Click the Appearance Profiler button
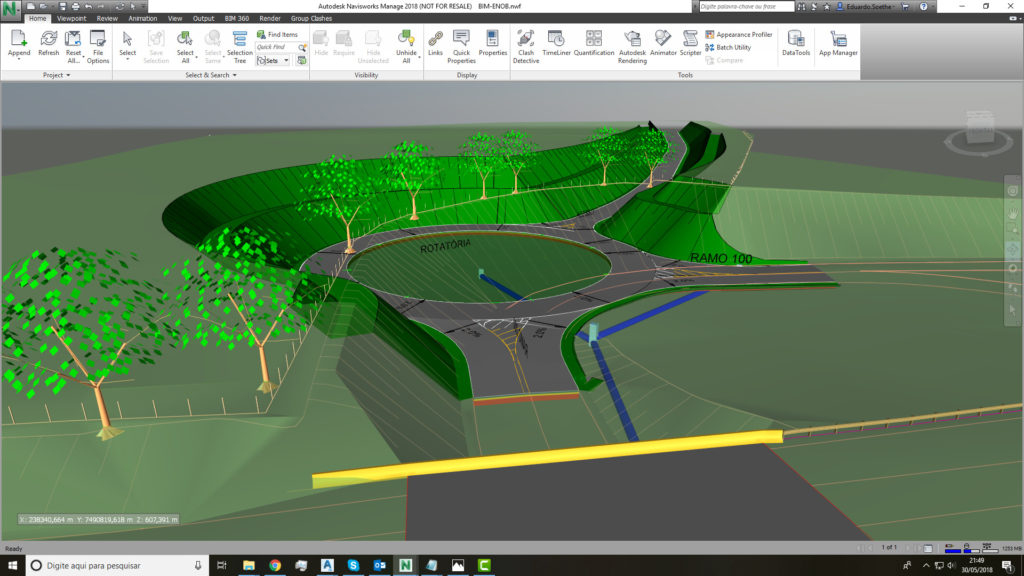This screenshot has width=1024, height=576. 739,35
